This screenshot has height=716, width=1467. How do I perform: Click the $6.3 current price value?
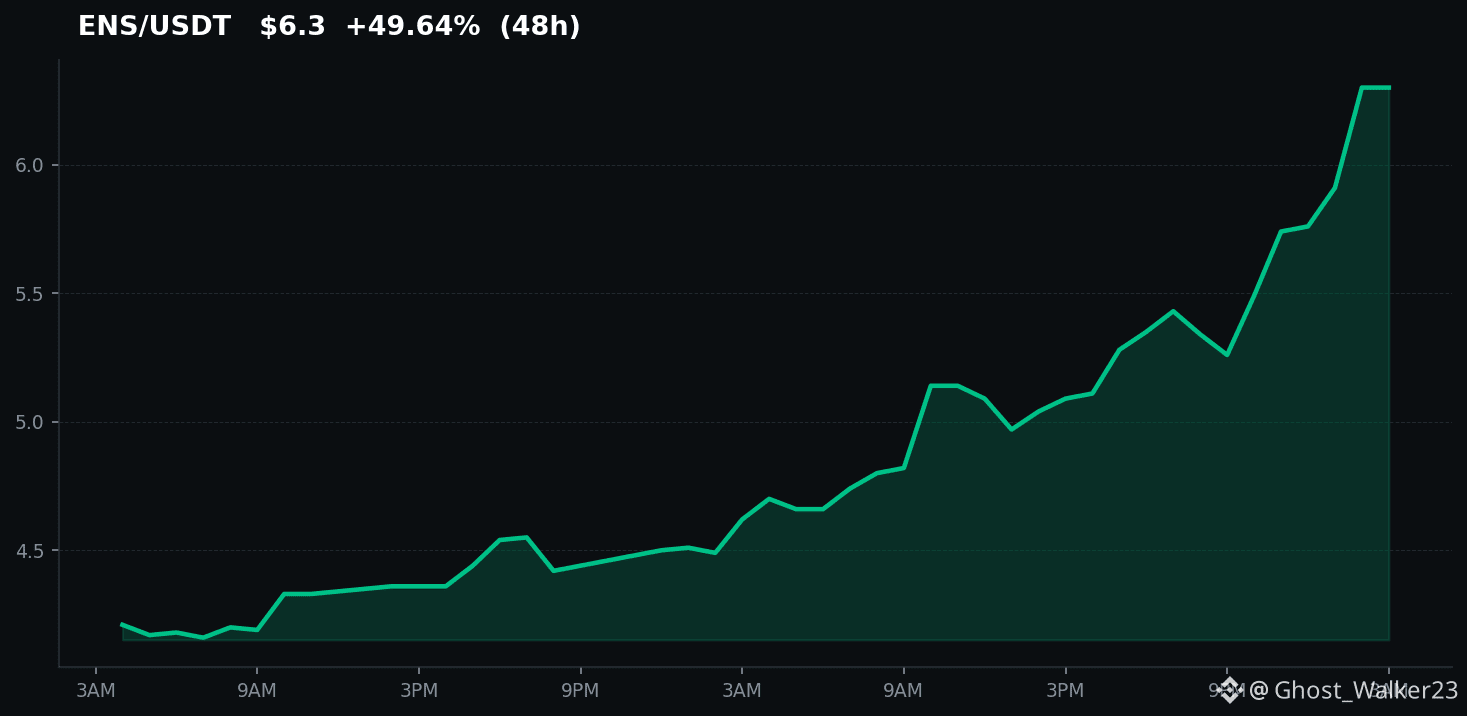tap(292, 27)
